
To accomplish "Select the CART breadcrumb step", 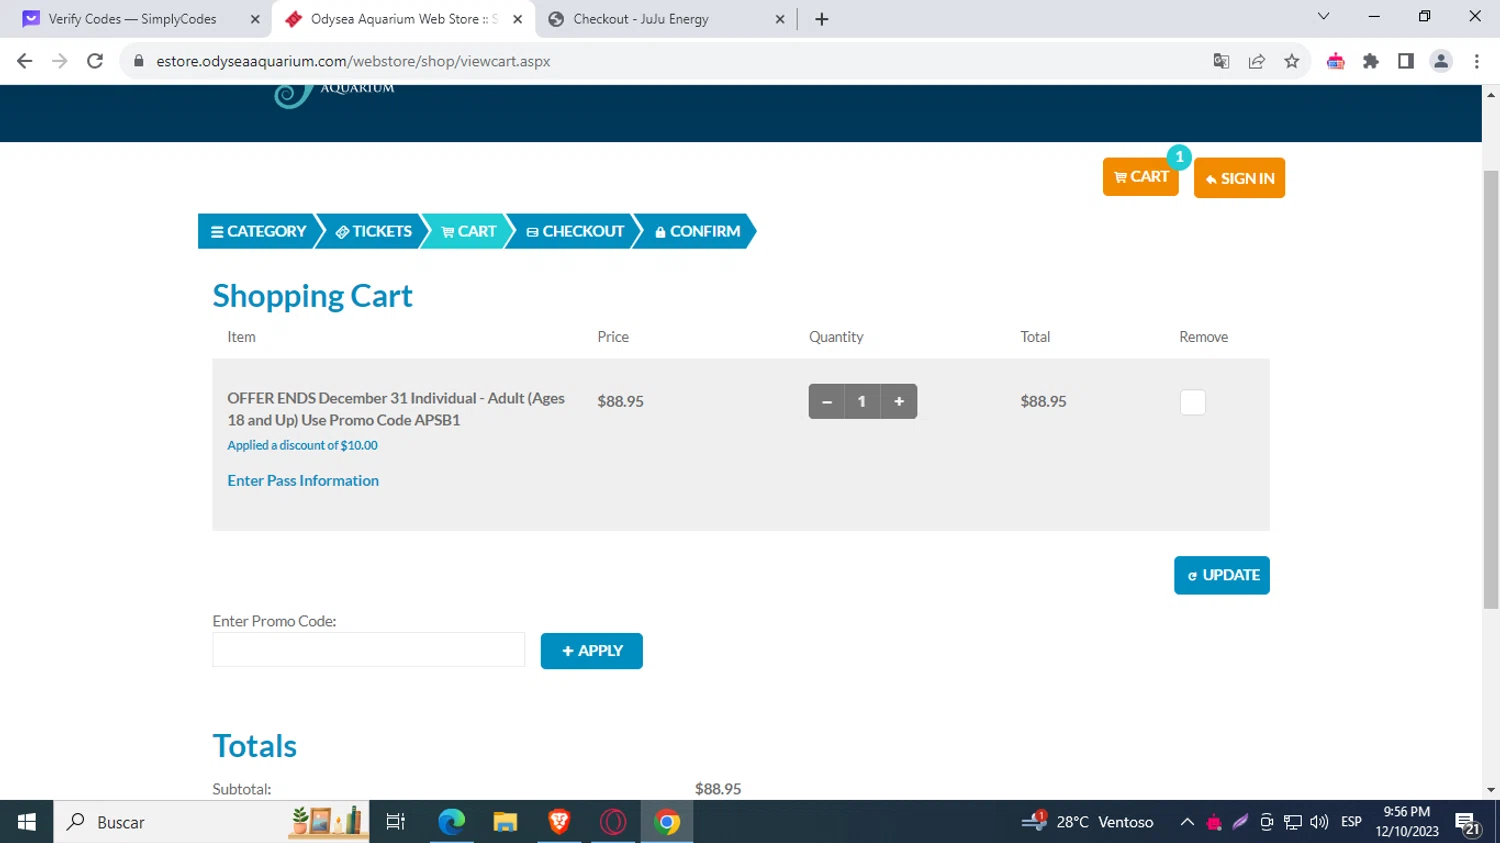I will [x=468, y=231].
